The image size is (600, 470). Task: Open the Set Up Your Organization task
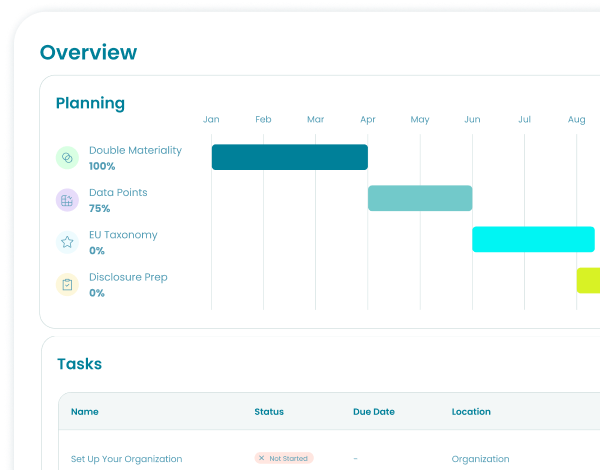(x=127, y=459)
